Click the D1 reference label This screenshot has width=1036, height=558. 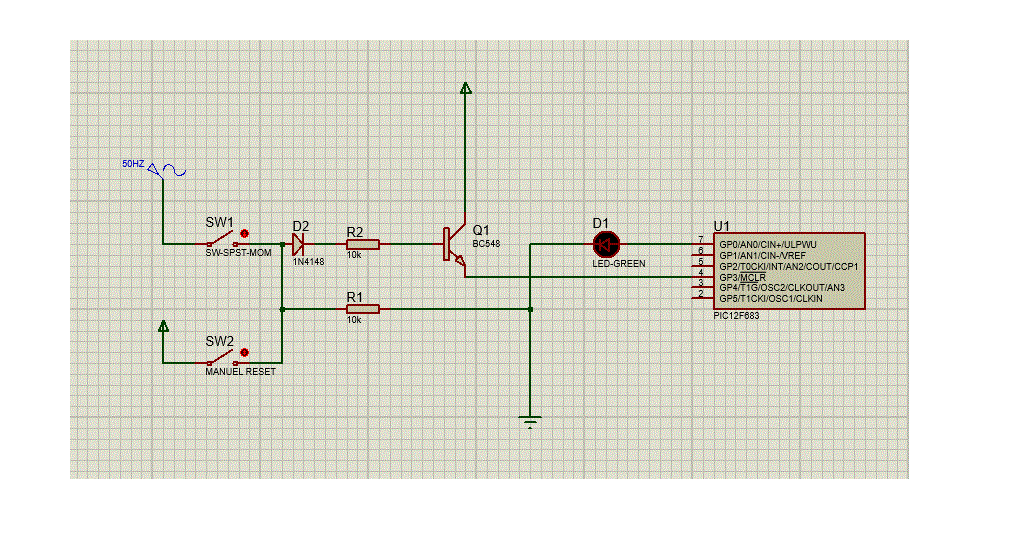pyautogui.click(x=601, y=223)
